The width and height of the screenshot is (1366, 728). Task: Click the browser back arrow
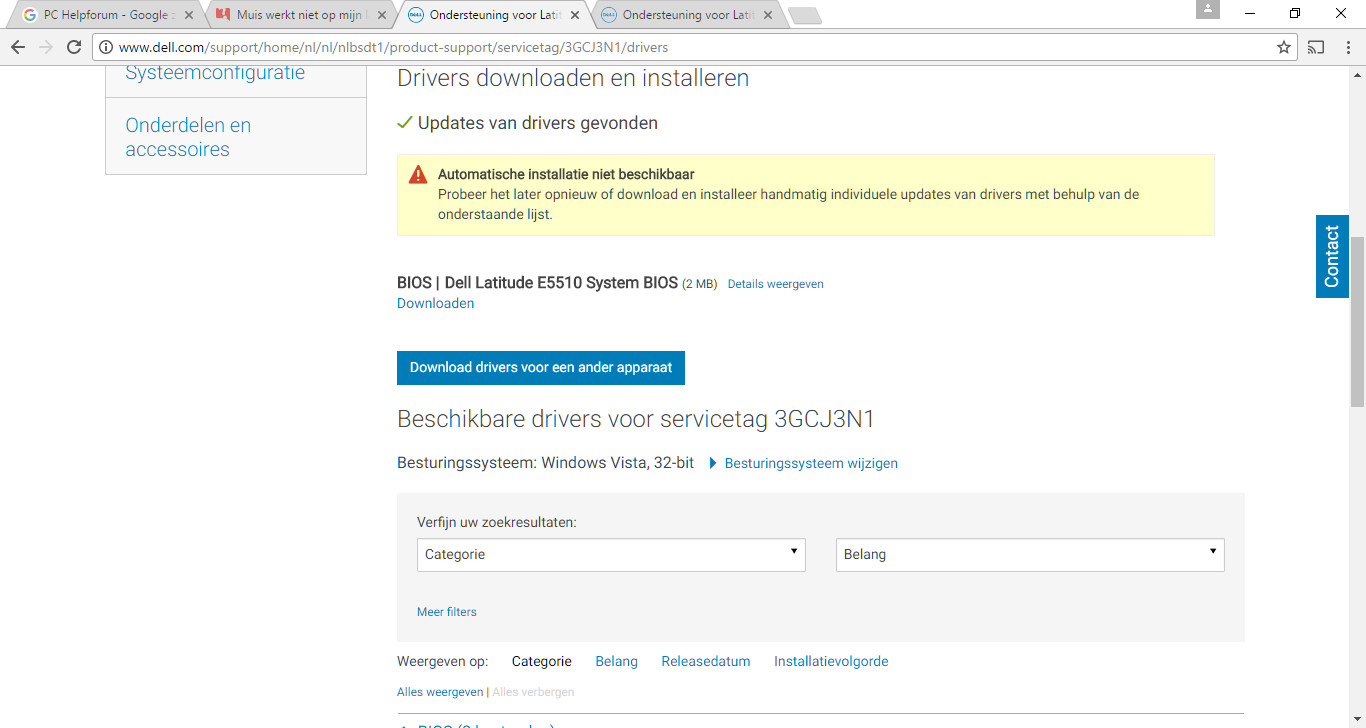tap(17, 47)
